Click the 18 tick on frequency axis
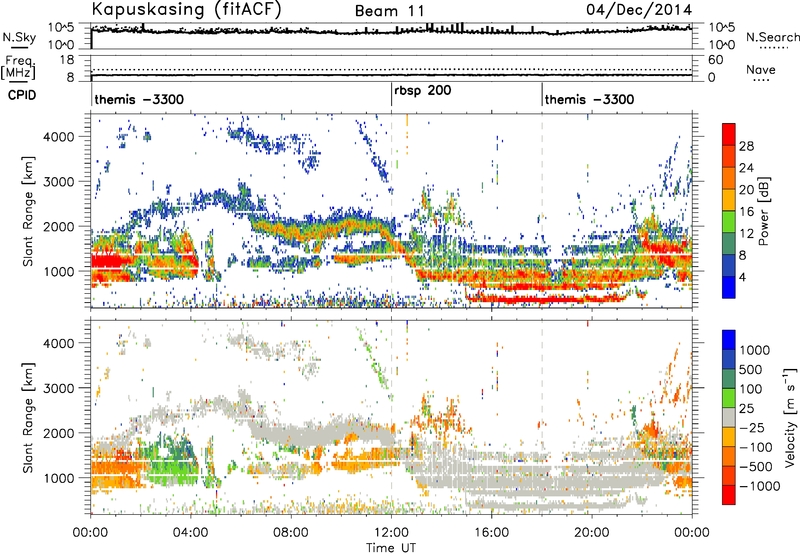 [x=67, y=59]
